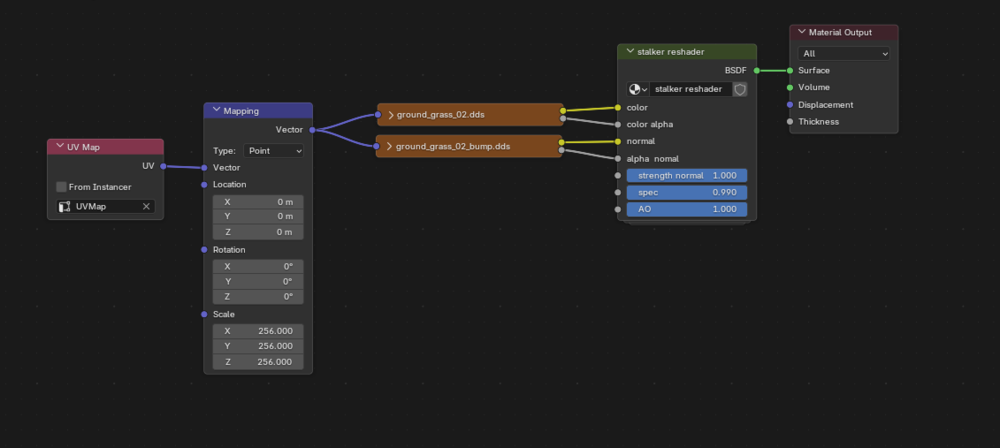Click Scale Z field 256.000
The width and height of the screenshot is (1000, 448).
coord(258,362)
